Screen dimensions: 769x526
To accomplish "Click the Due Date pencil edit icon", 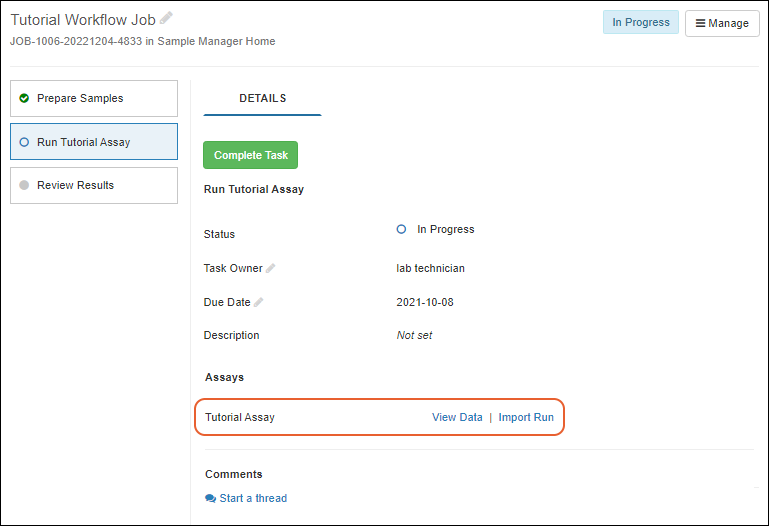I will (x=259, y=302).
